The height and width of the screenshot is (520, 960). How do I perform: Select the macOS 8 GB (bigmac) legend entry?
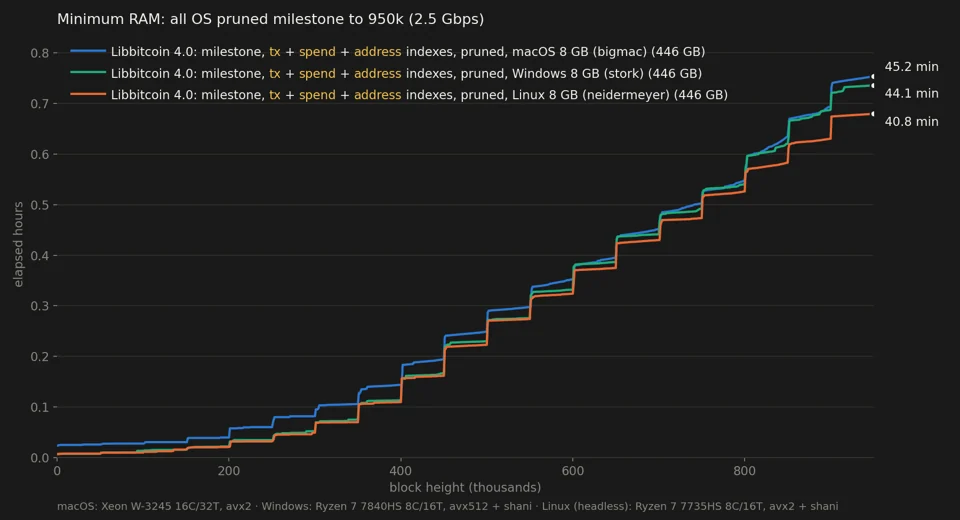(388, 52)
